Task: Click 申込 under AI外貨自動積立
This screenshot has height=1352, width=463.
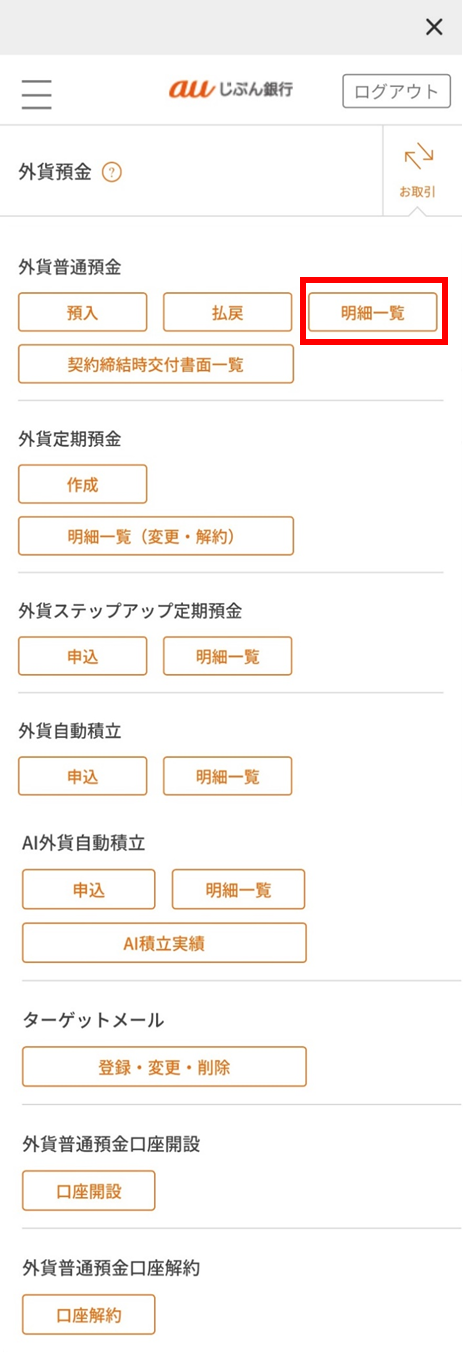Action: (x=89, y=889)
